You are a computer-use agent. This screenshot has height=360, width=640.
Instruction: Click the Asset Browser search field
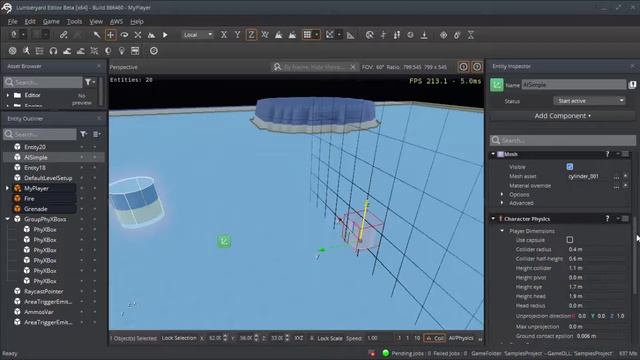click(x=43, y=82)
